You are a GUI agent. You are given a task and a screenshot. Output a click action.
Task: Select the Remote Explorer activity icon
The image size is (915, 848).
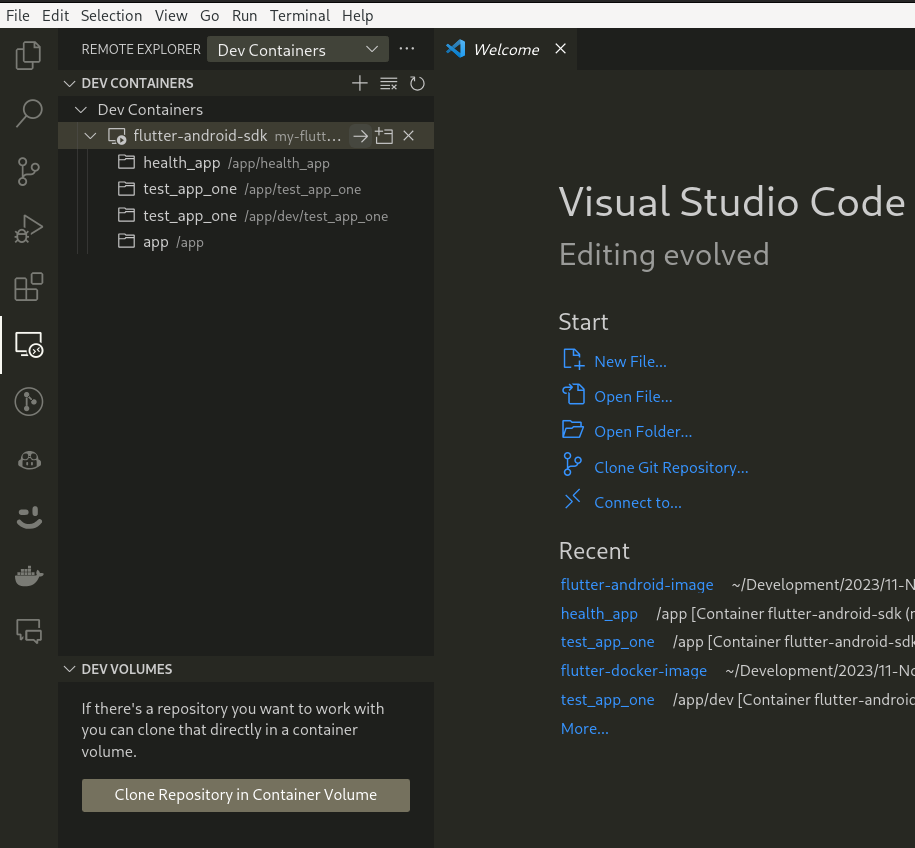click(x=29, y=344)
